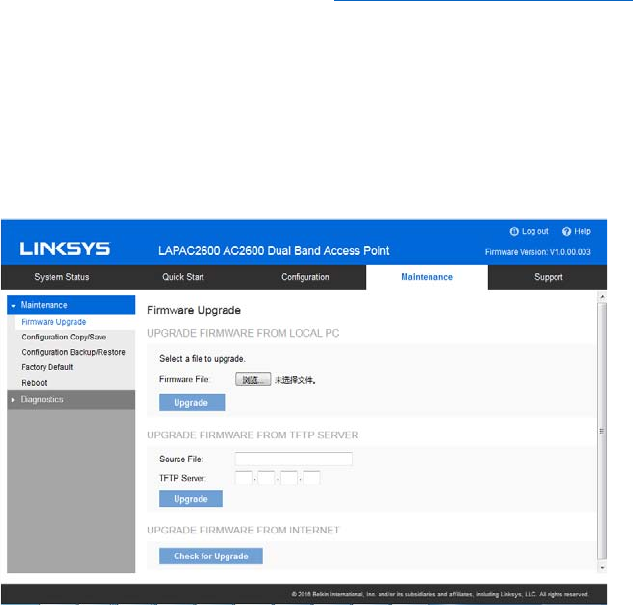
Task: Open Configuration Copy/Save in sidebar
Action: point(64,337)
